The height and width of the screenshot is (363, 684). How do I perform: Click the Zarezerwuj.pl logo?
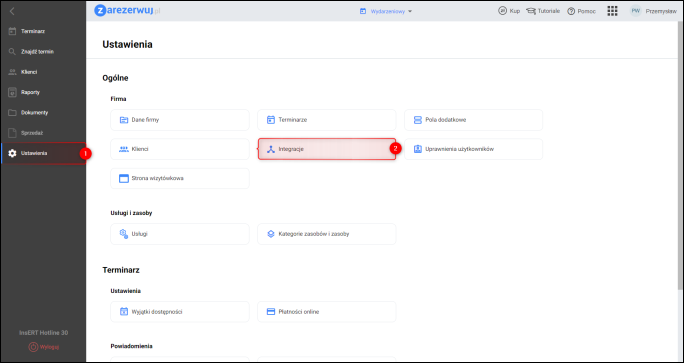point(127,11)
